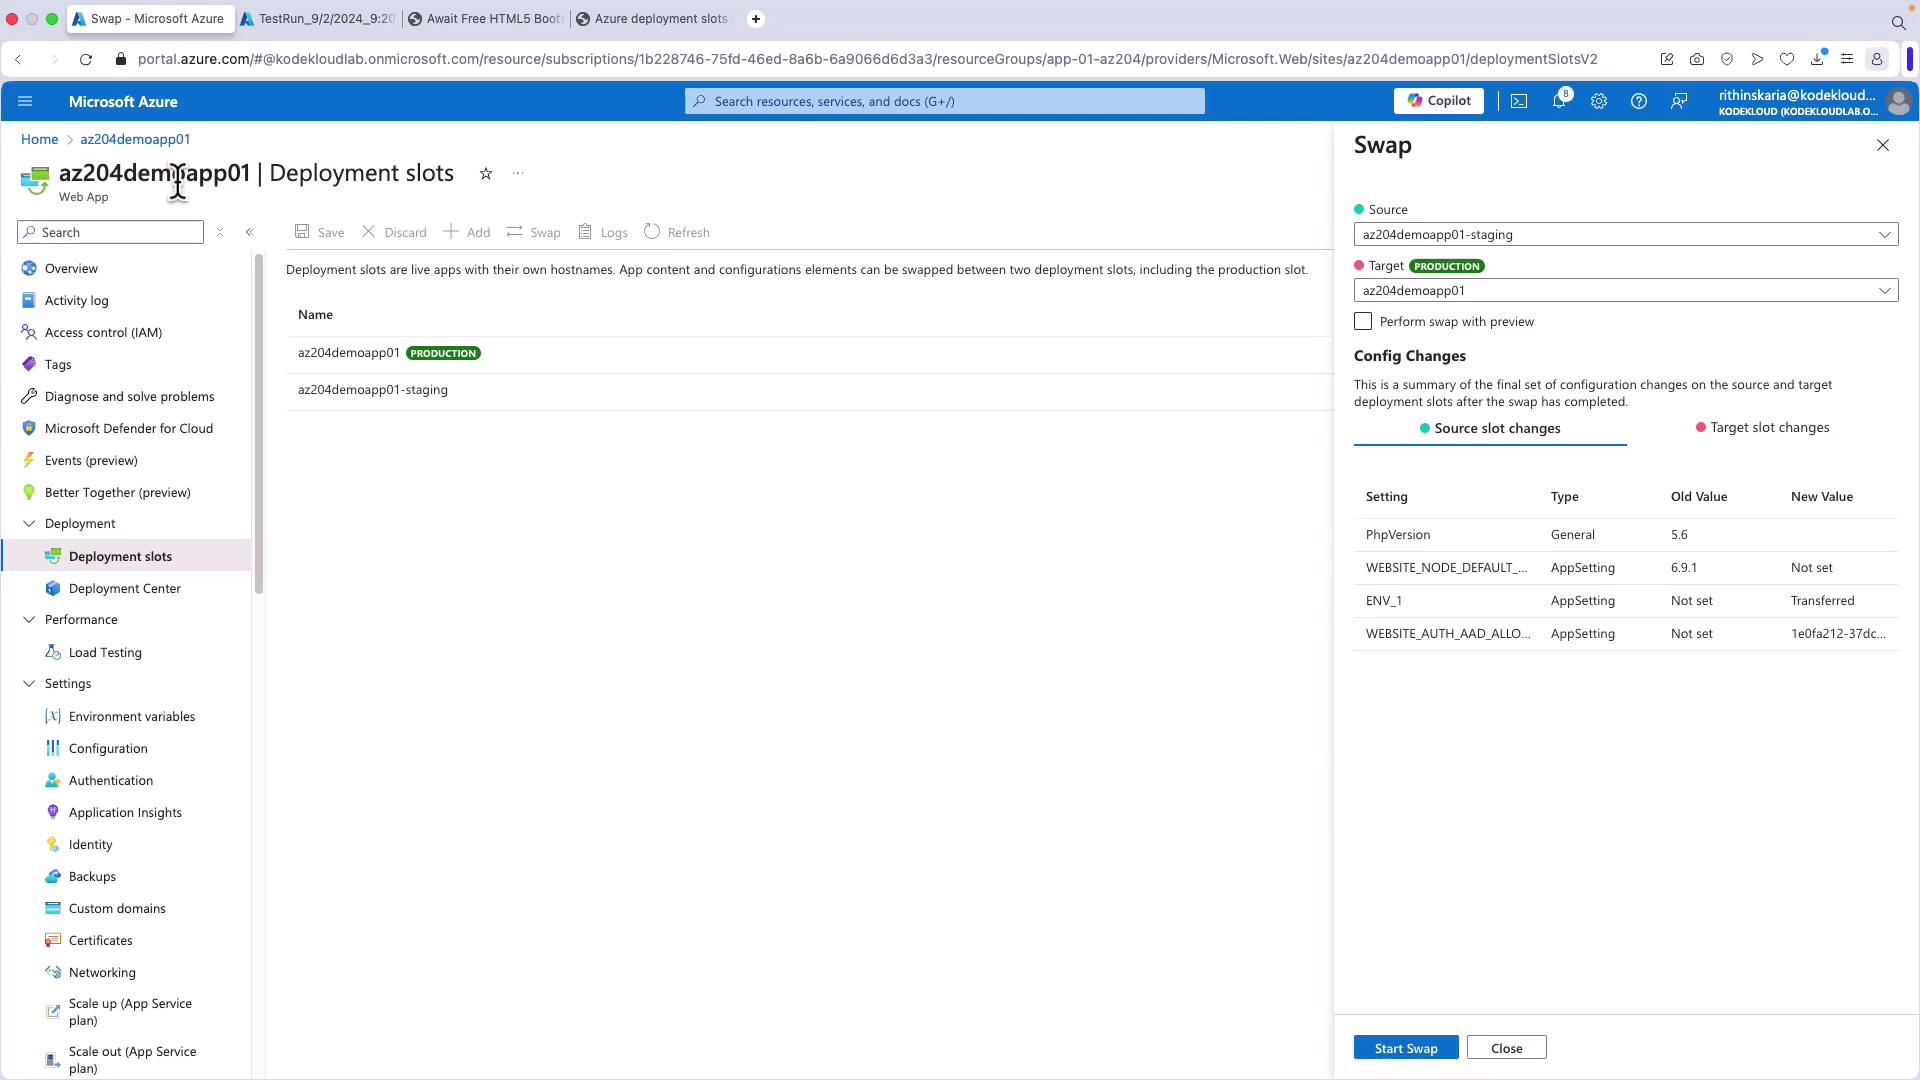The width and height of the screenshot is (1920, 1080).
Task: Click the help question mark icon
Action: click(x=1638, y=101)
